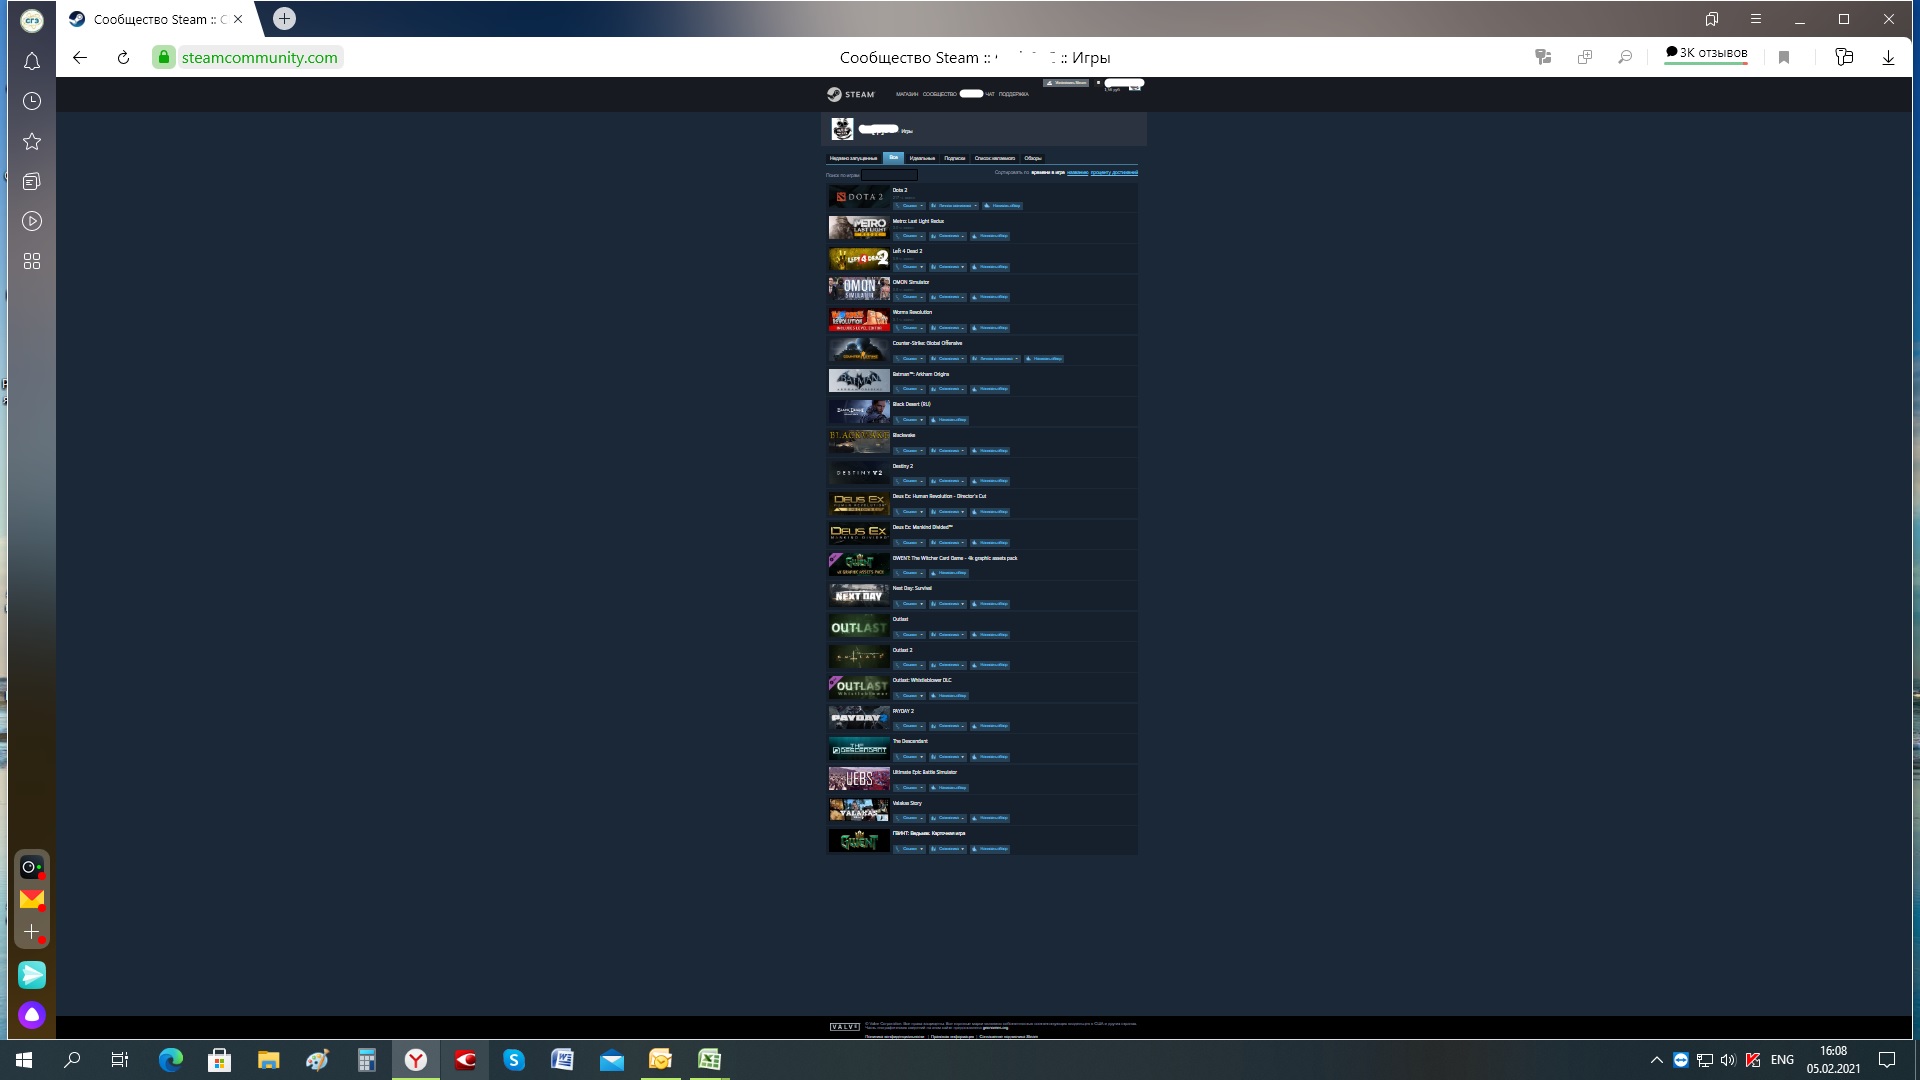Image resolution: width=1920 pixels, height=1080 pixels.
Task: Open the Обзоры tab
Action: point(1033,158)
